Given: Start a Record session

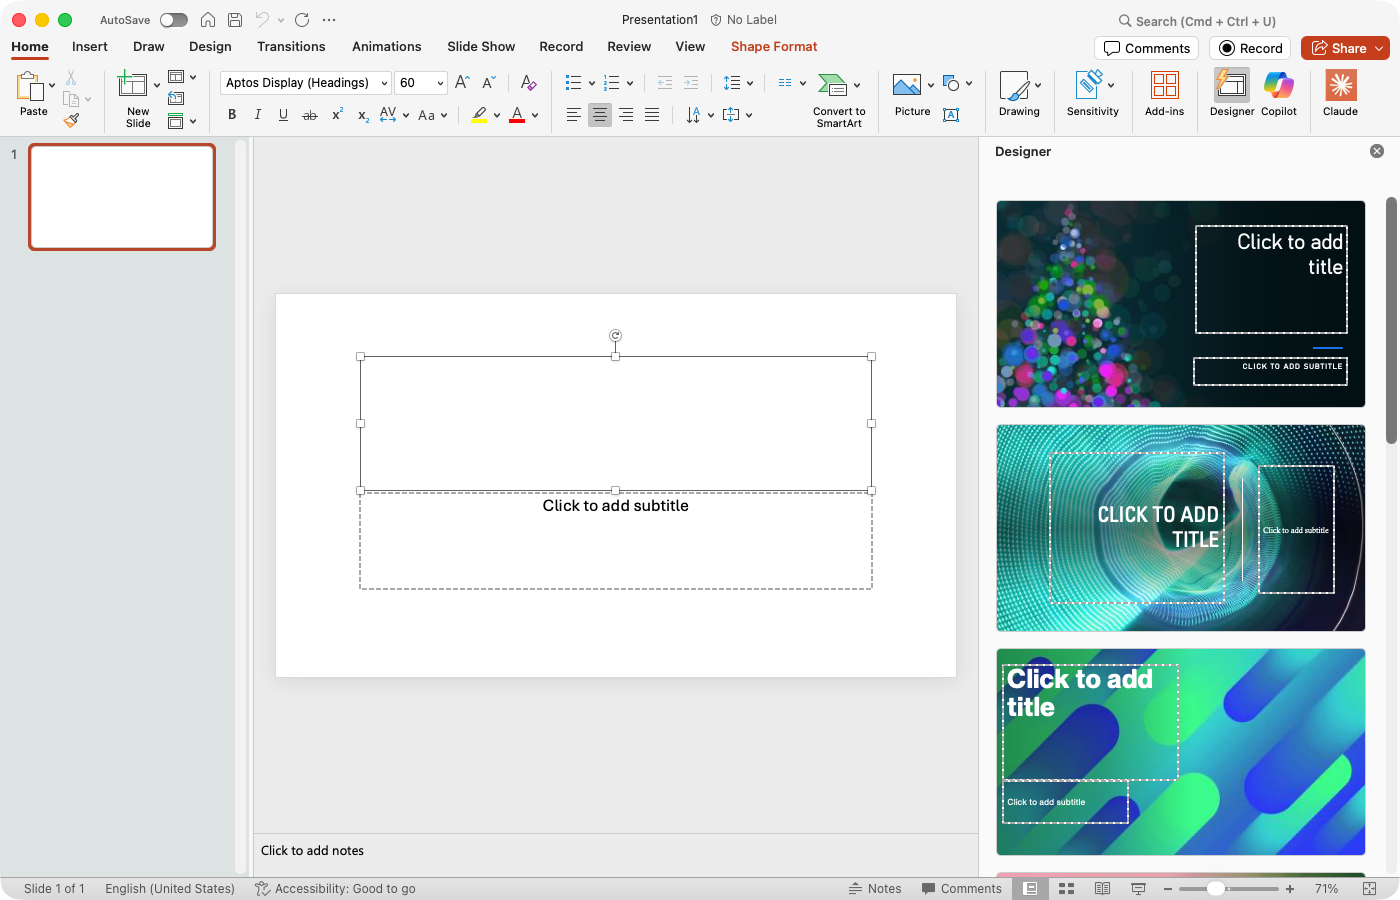Looking at the screenshot, I should 1249,47.
